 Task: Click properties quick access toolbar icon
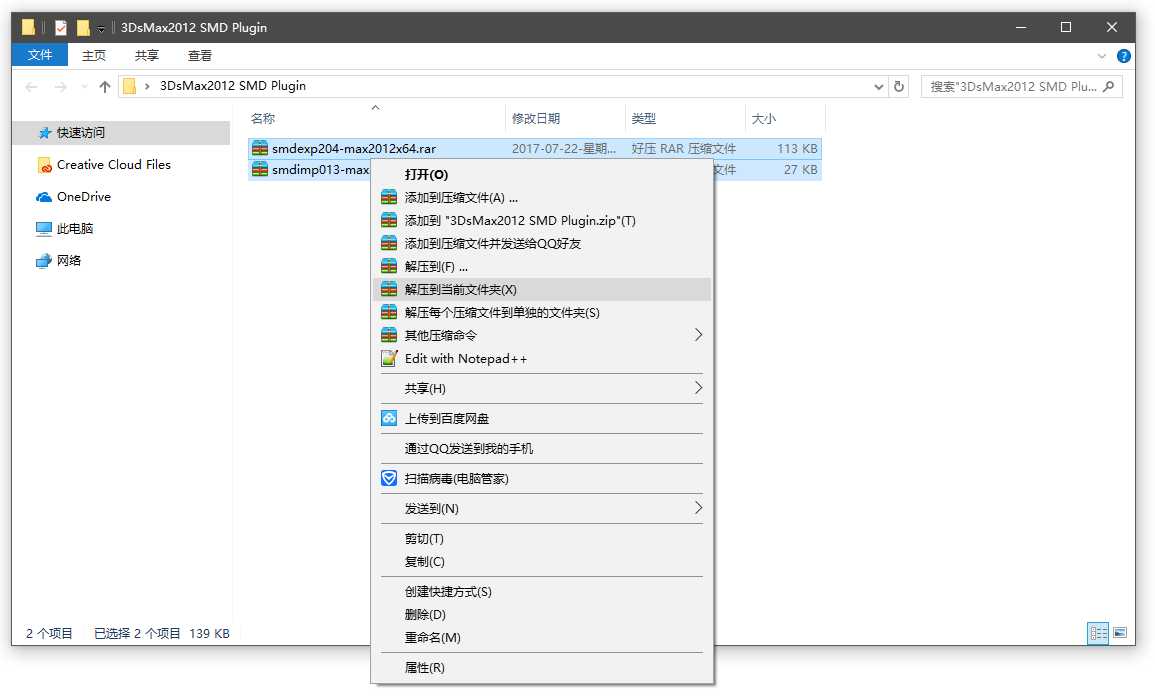point(61,28)
